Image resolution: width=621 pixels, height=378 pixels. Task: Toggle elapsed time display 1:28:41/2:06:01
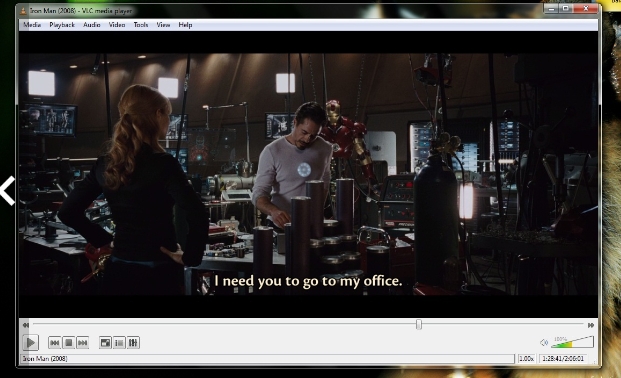[x=563, y=359]
